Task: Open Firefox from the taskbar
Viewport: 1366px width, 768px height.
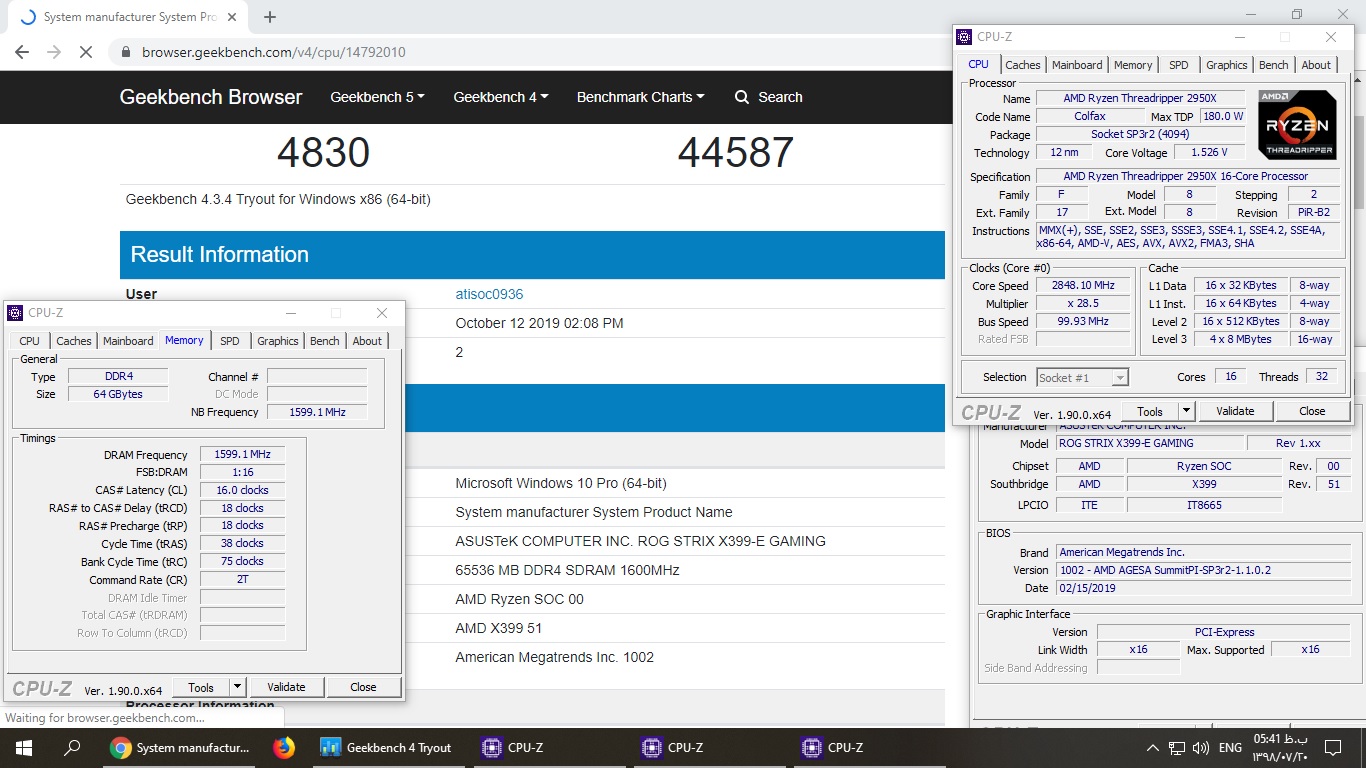Action: point(284,747)
